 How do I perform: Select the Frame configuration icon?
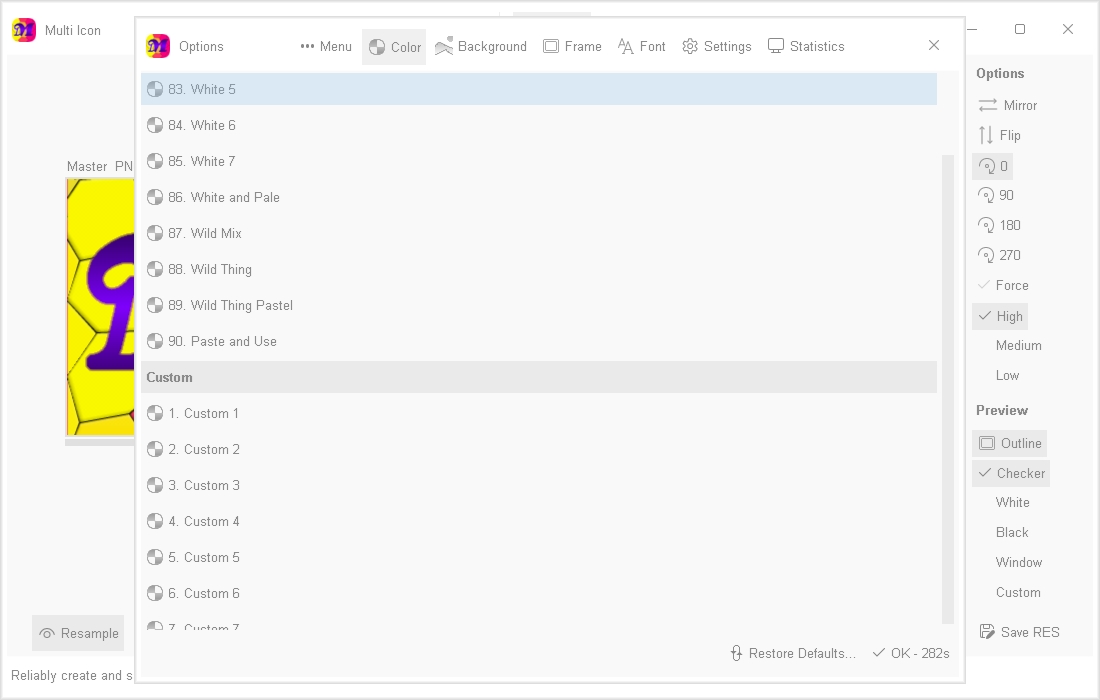point(551,46)
